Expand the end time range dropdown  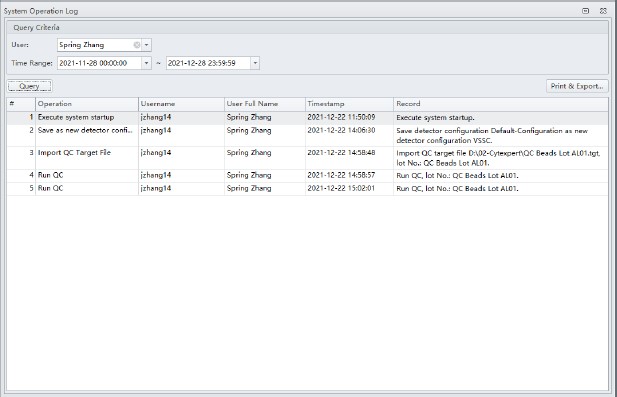tap(255, 63)
